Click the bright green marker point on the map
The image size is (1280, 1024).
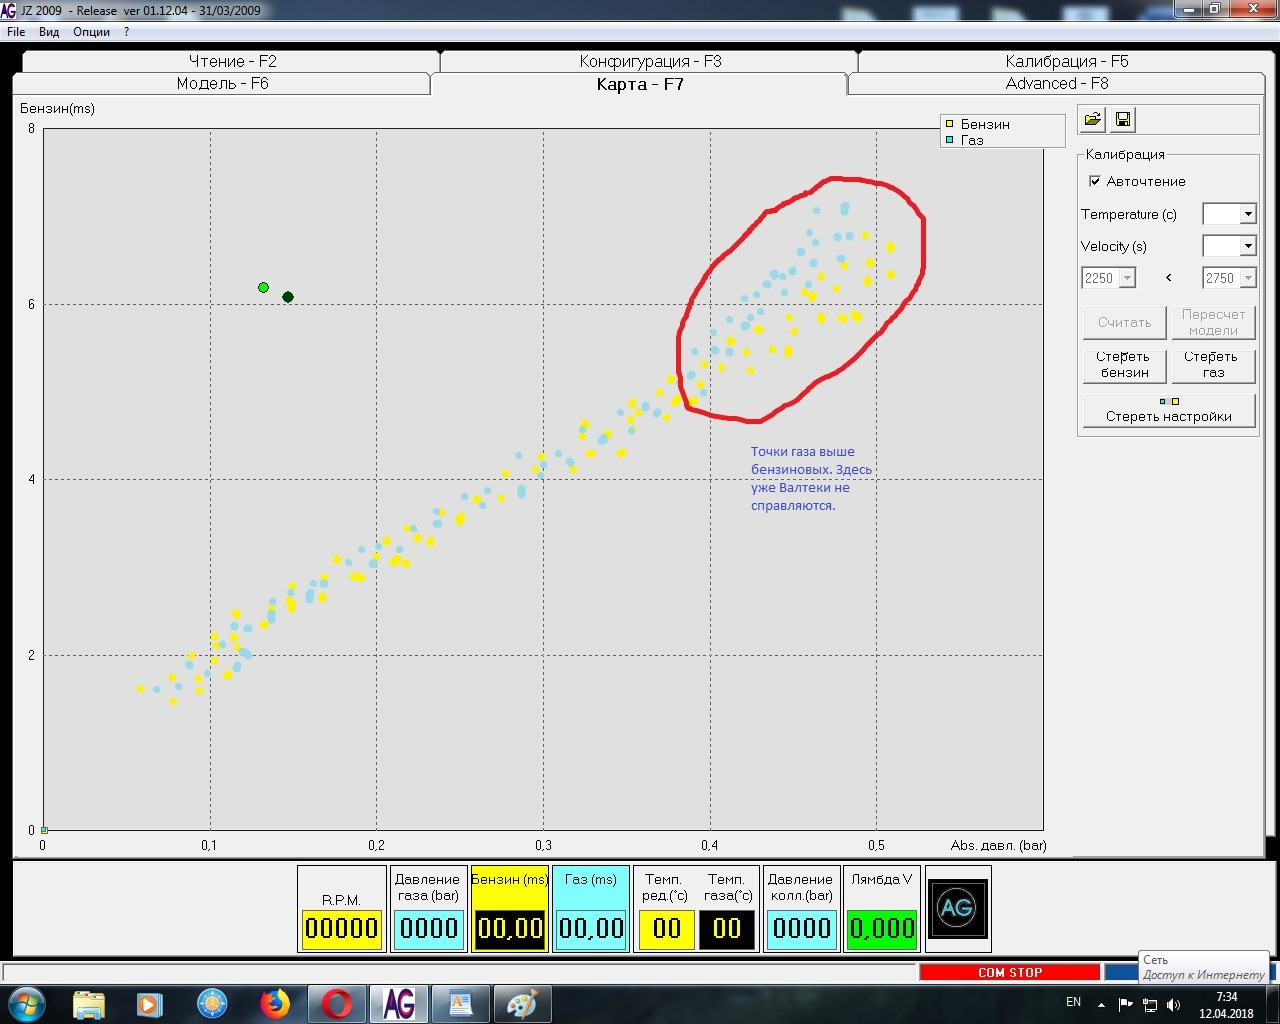click(x=263, y=288)
